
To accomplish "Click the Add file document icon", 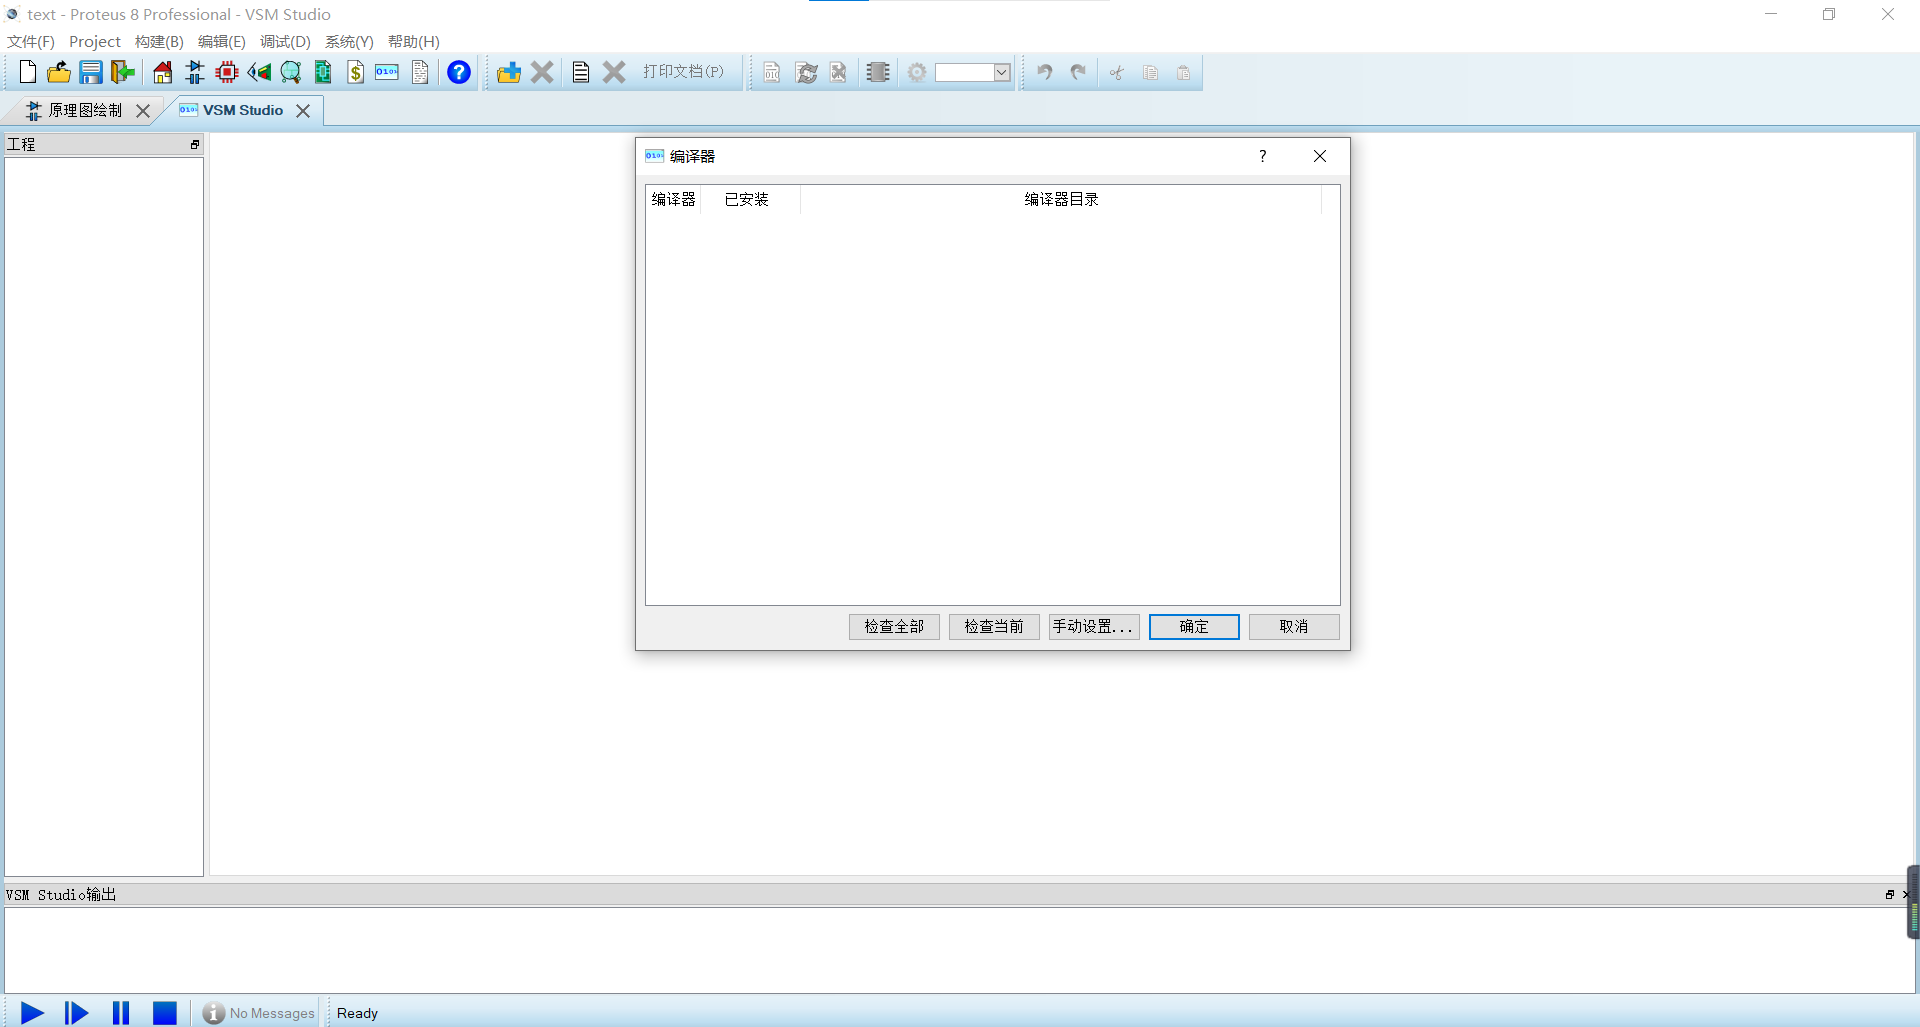I will pos(581,72).
